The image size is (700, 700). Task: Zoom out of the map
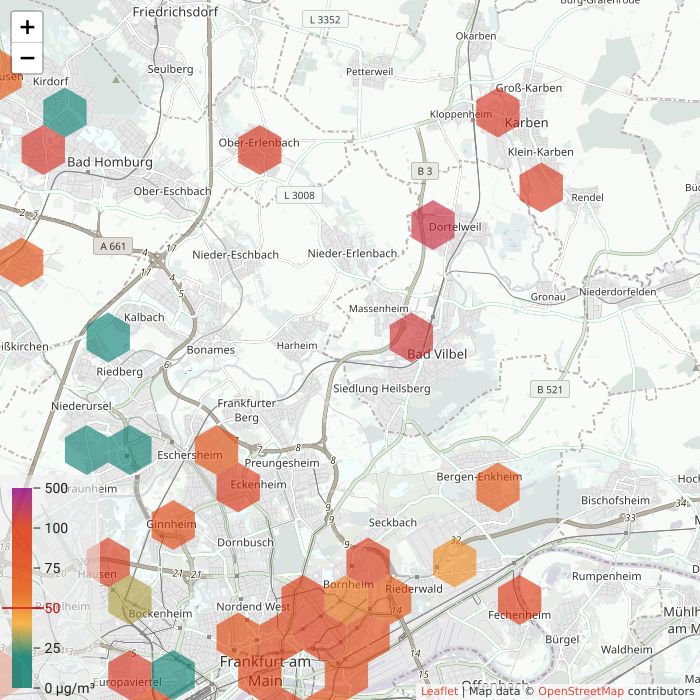[27, 58]
